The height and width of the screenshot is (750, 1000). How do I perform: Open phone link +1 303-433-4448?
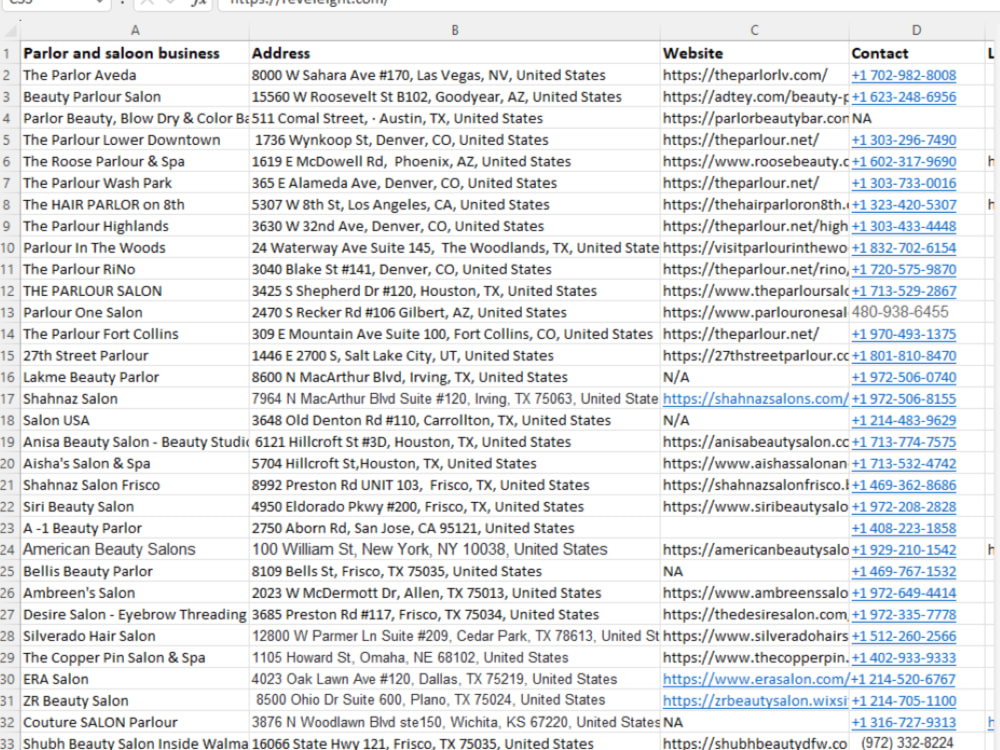tap(904, 226)
